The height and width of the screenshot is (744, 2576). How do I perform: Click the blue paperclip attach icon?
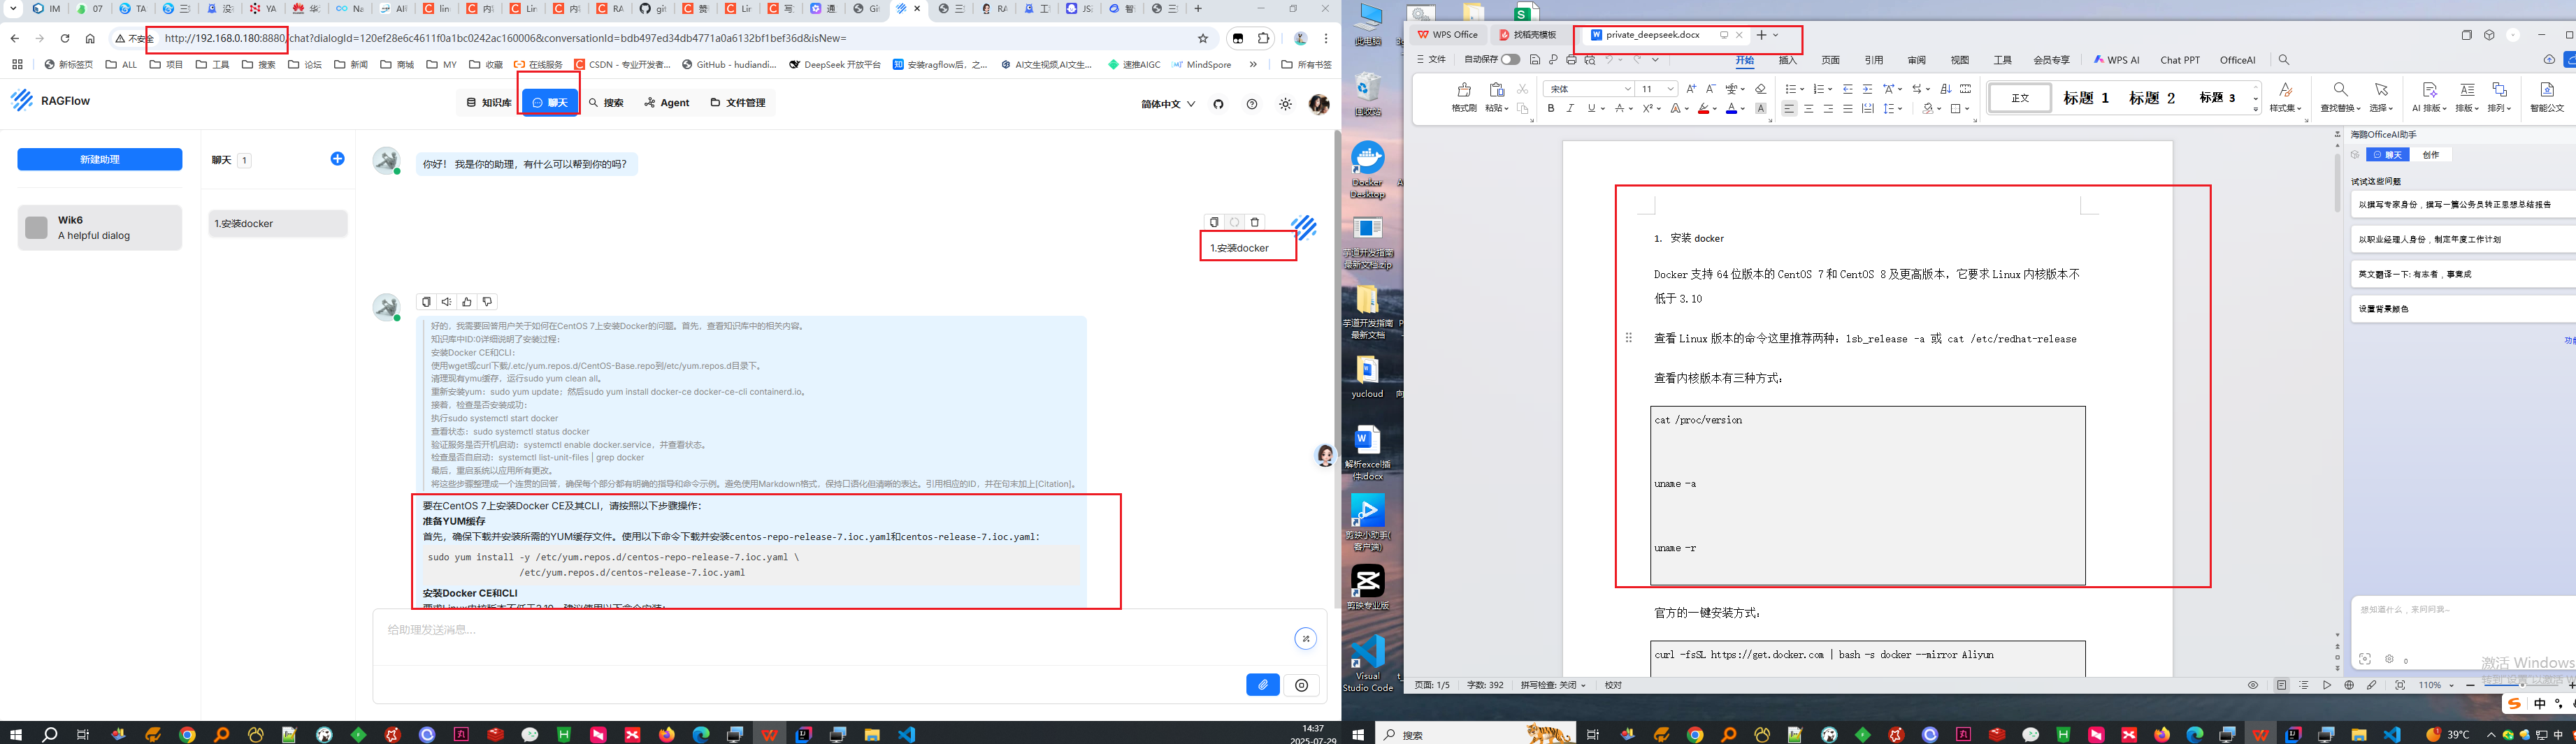pyautogui.click(x=1263, y=685)
